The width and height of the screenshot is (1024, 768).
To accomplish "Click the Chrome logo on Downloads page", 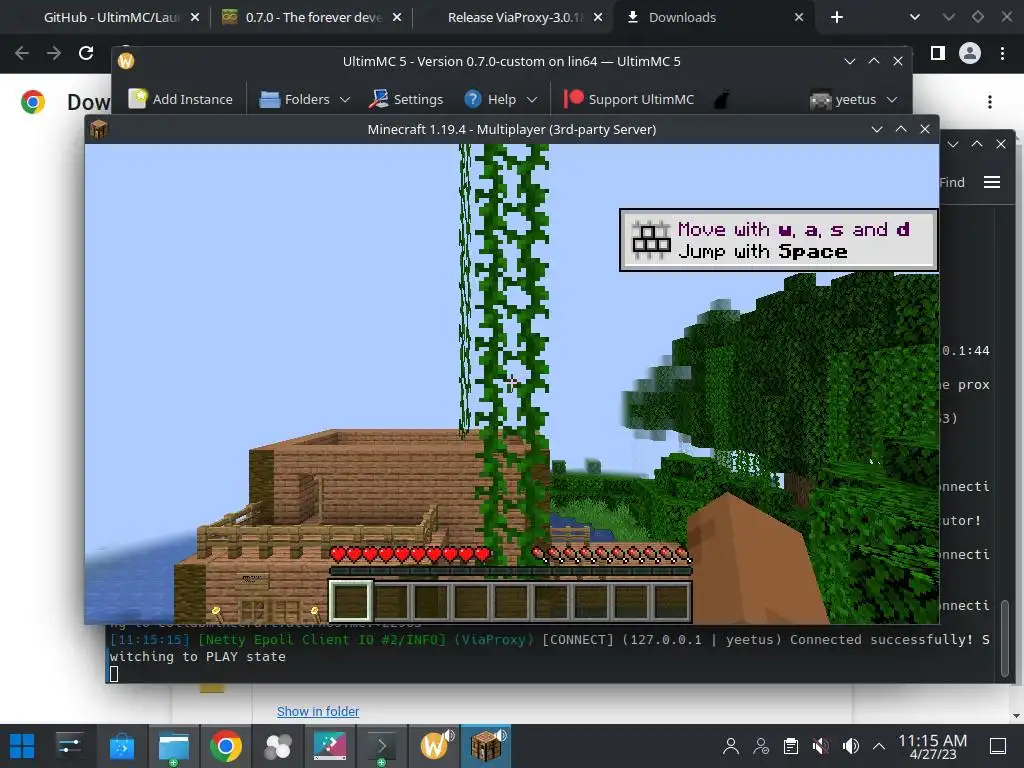I will 33,102.
